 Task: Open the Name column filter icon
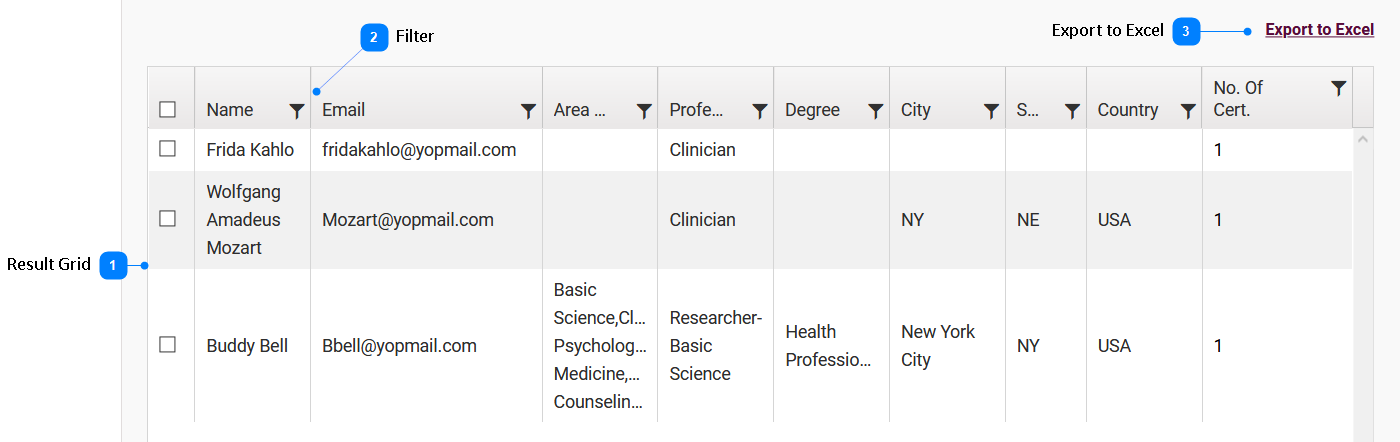[x=297, y=111]
